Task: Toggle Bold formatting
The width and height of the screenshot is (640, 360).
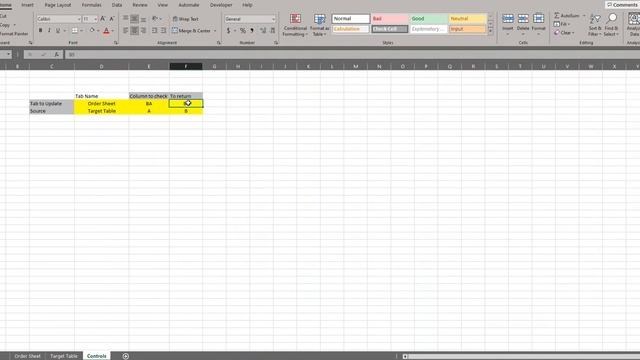Action: point(40,31)
